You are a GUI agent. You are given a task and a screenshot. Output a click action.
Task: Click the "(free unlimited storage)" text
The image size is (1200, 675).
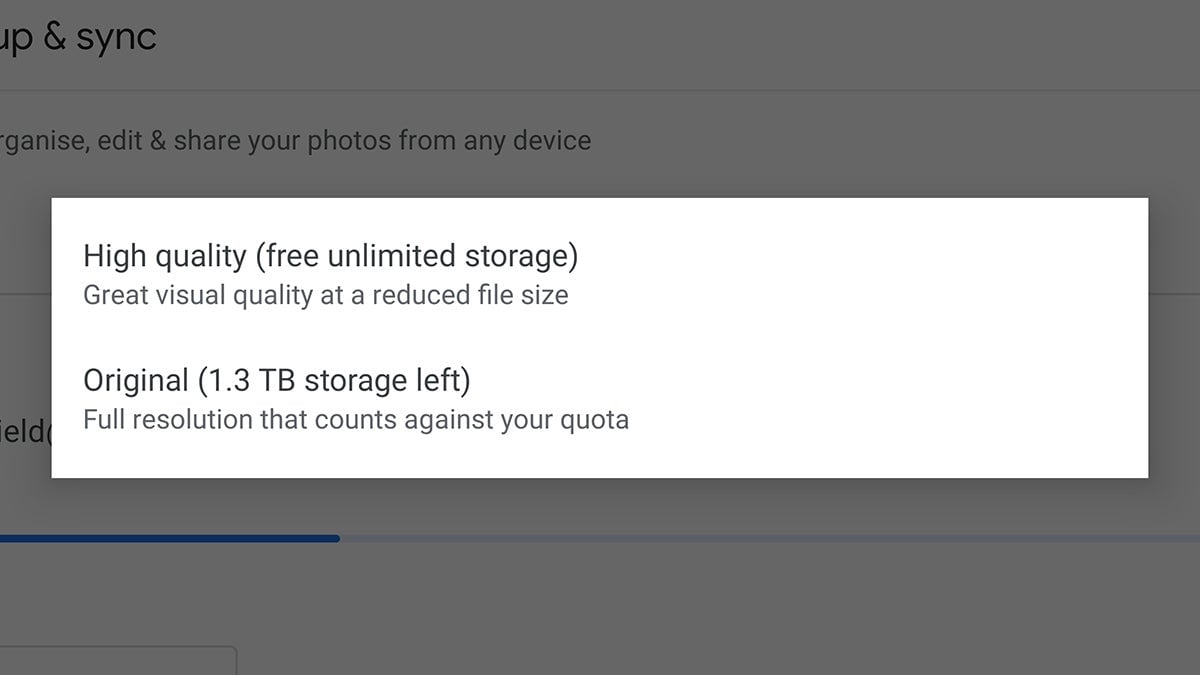point(416,257)
